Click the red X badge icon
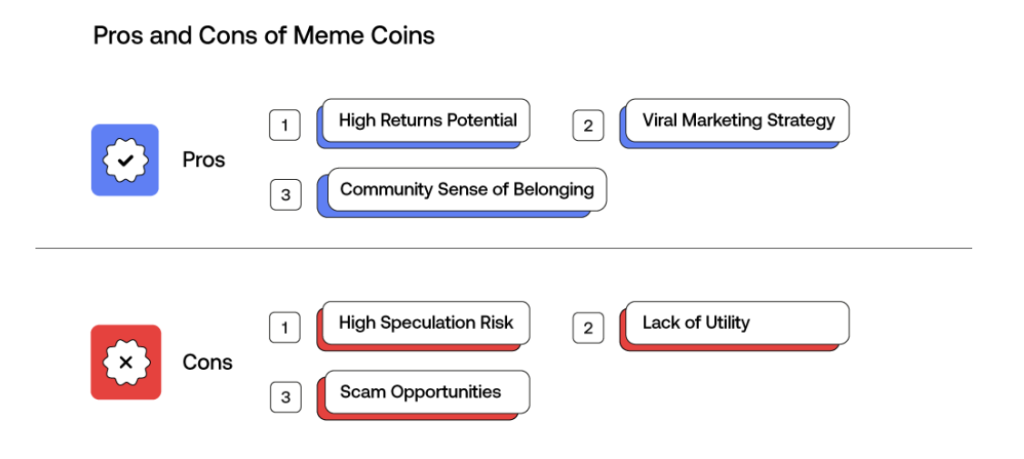This screenshot has width=1024, height=459. tap(125, 362)
